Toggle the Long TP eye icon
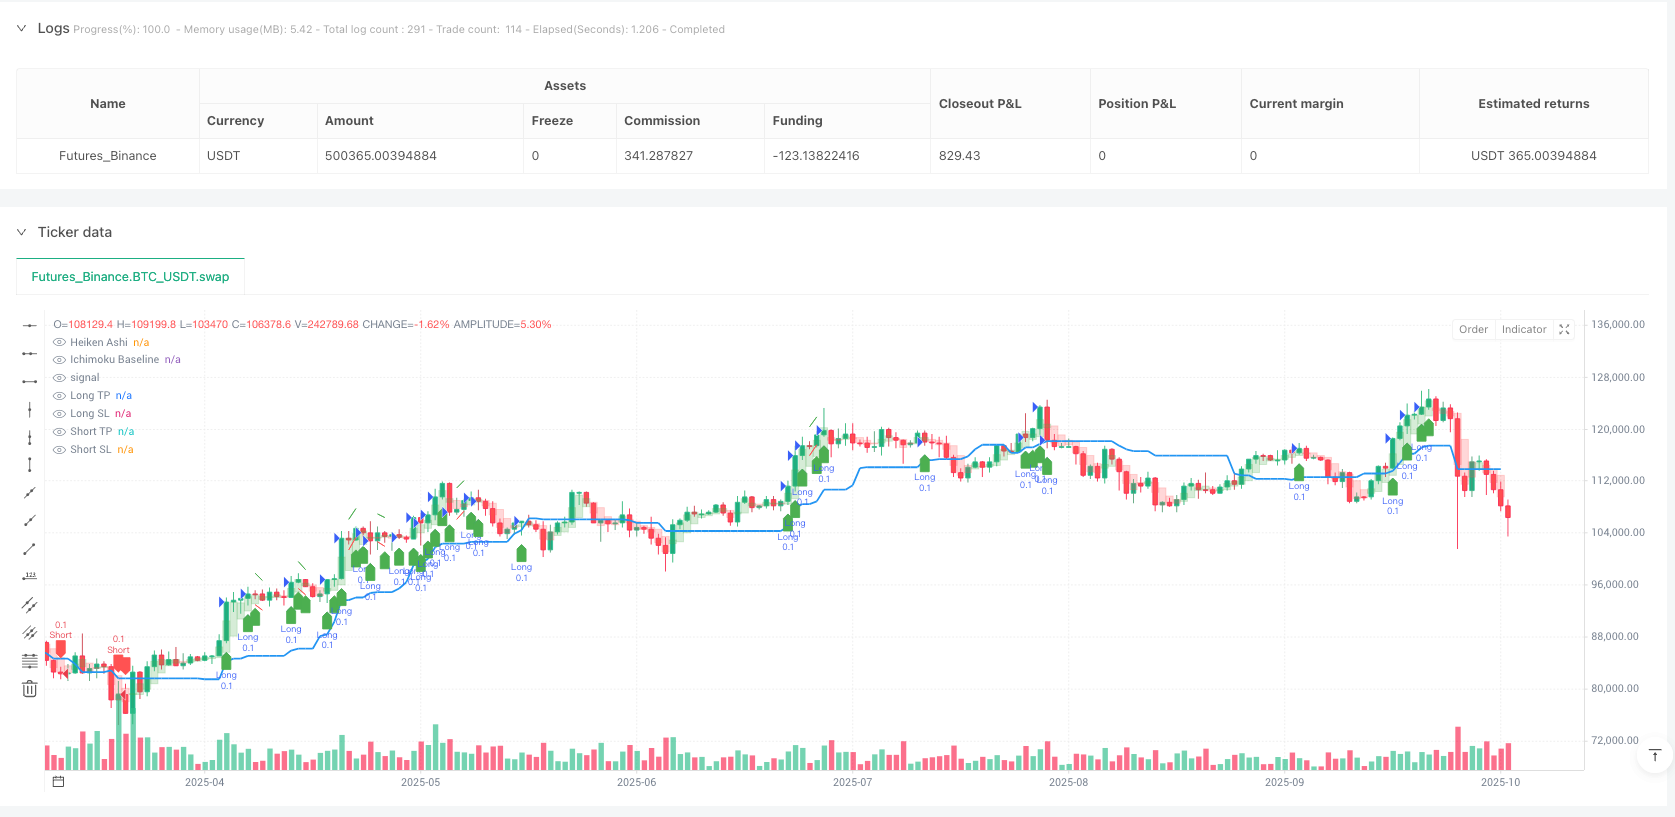This screenshot has width=1675, height=817. [x=59, y=396]
